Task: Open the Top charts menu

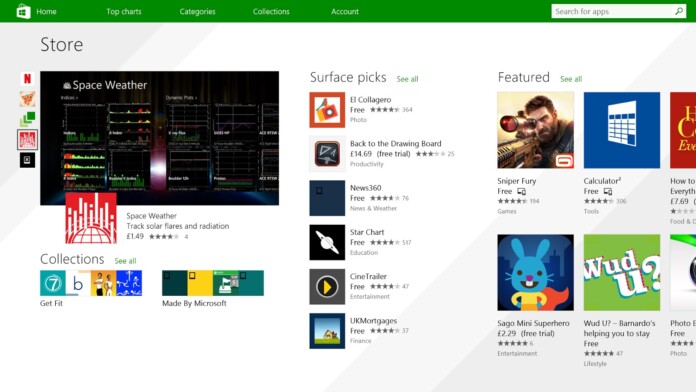Action: click(124, 12)
